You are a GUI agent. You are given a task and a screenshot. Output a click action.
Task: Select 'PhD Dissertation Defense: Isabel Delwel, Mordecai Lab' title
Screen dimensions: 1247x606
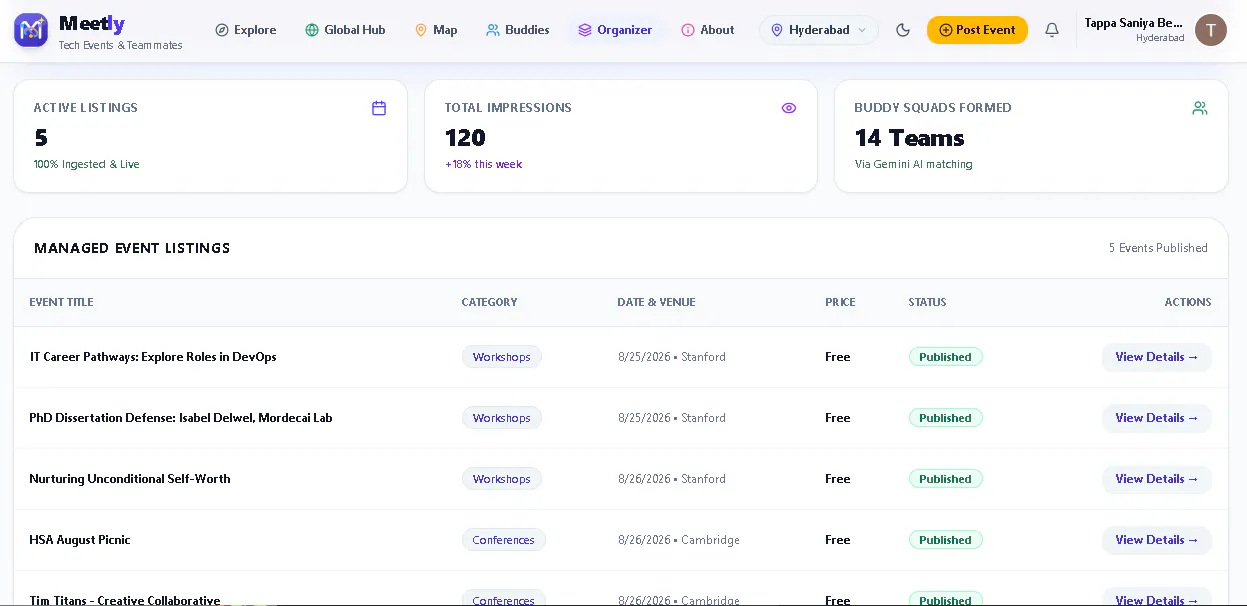pyautogui.click(x=181, y=418)
